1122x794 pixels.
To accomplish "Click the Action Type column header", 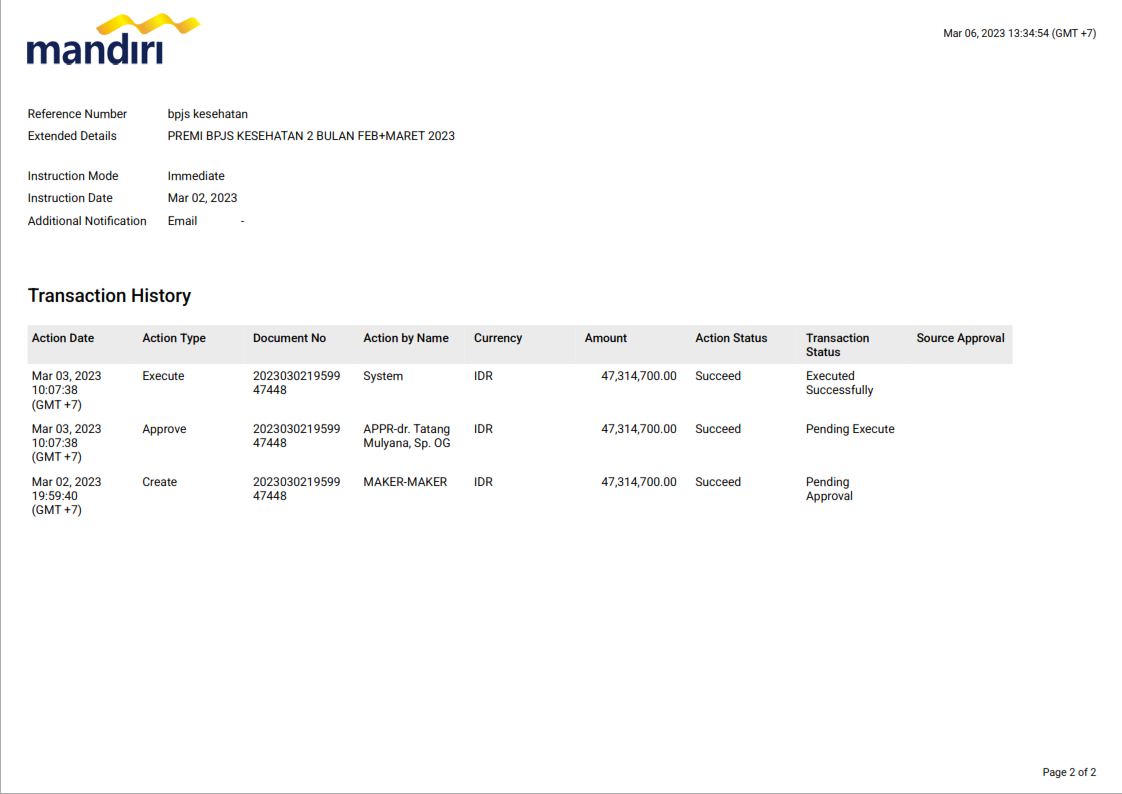I will click(x=174, y=338).
